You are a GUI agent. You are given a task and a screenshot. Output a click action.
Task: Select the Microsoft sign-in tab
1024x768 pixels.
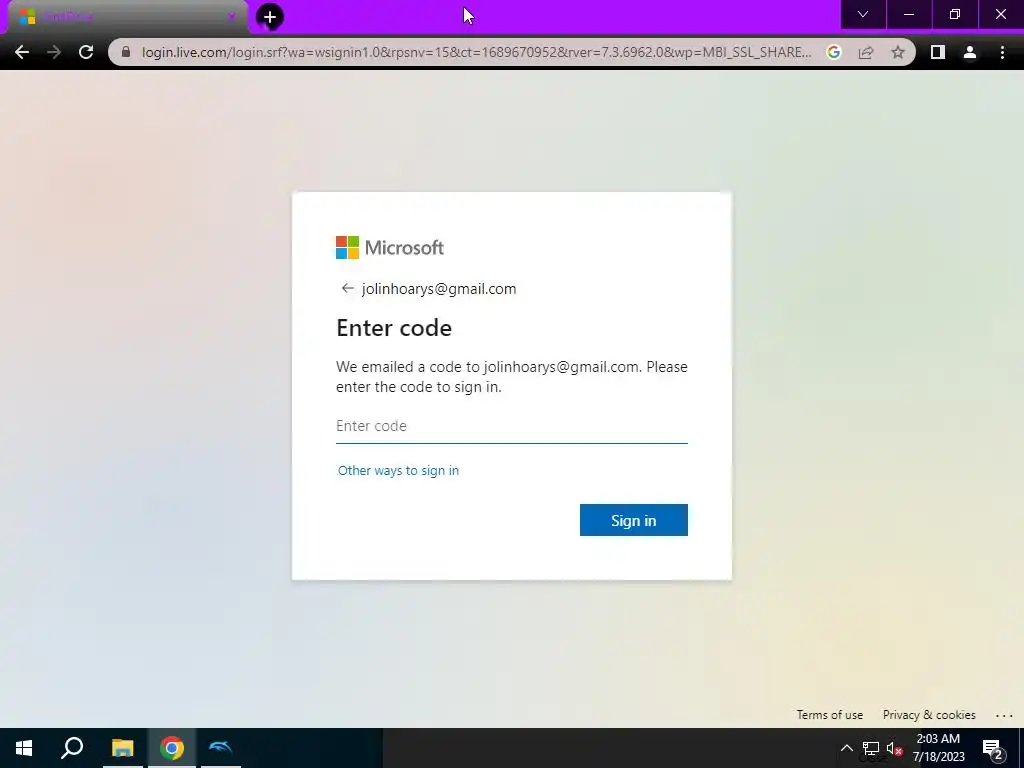(127, 17)
